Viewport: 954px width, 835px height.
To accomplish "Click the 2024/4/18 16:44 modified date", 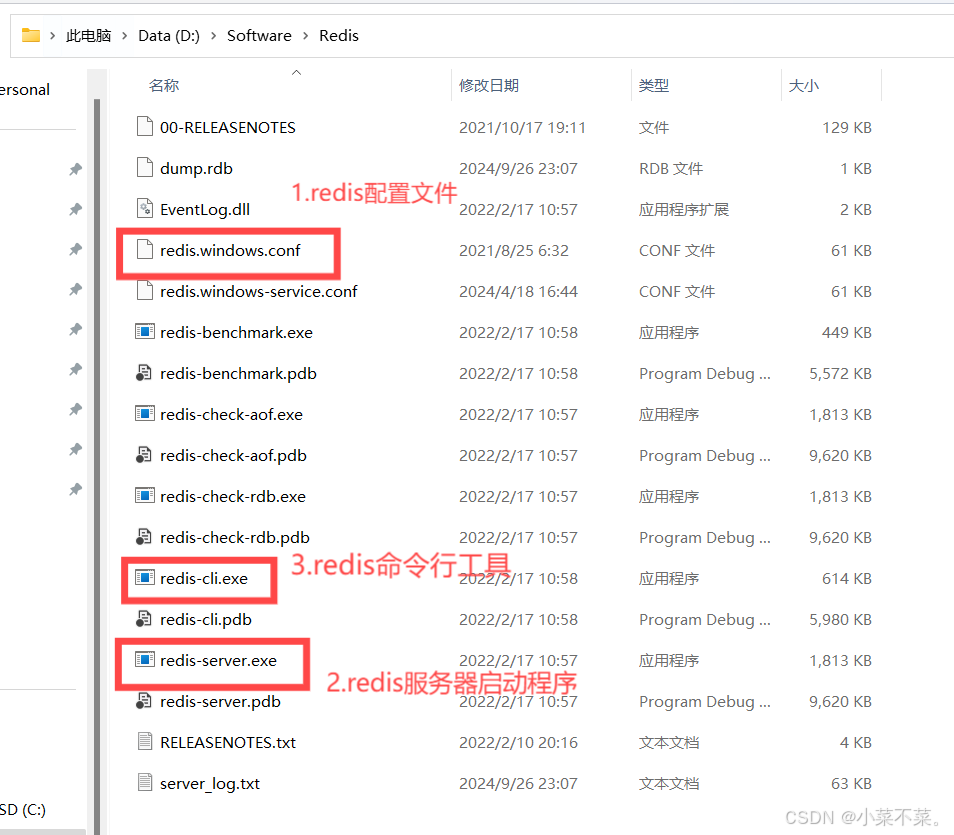I will (x=518, y=292).
